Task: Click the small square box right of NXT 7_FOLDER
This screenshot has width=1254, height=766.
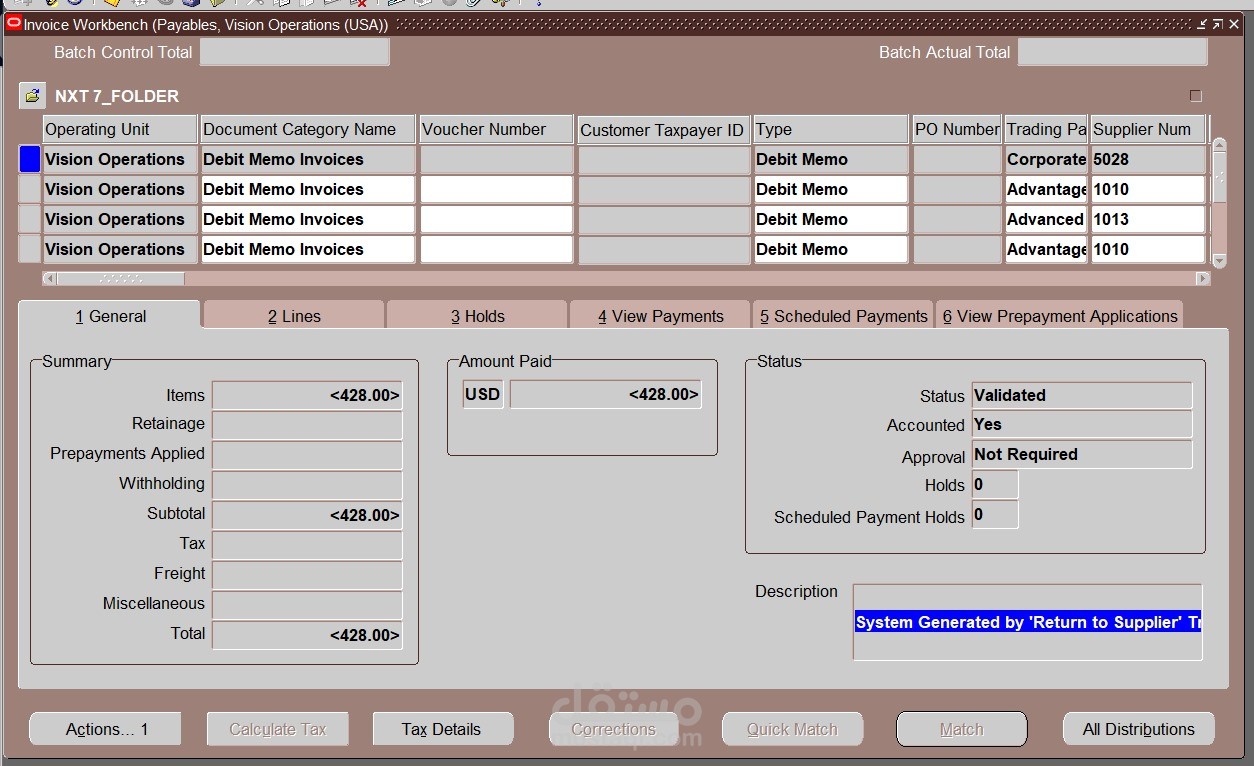Action: point(1195,96)
